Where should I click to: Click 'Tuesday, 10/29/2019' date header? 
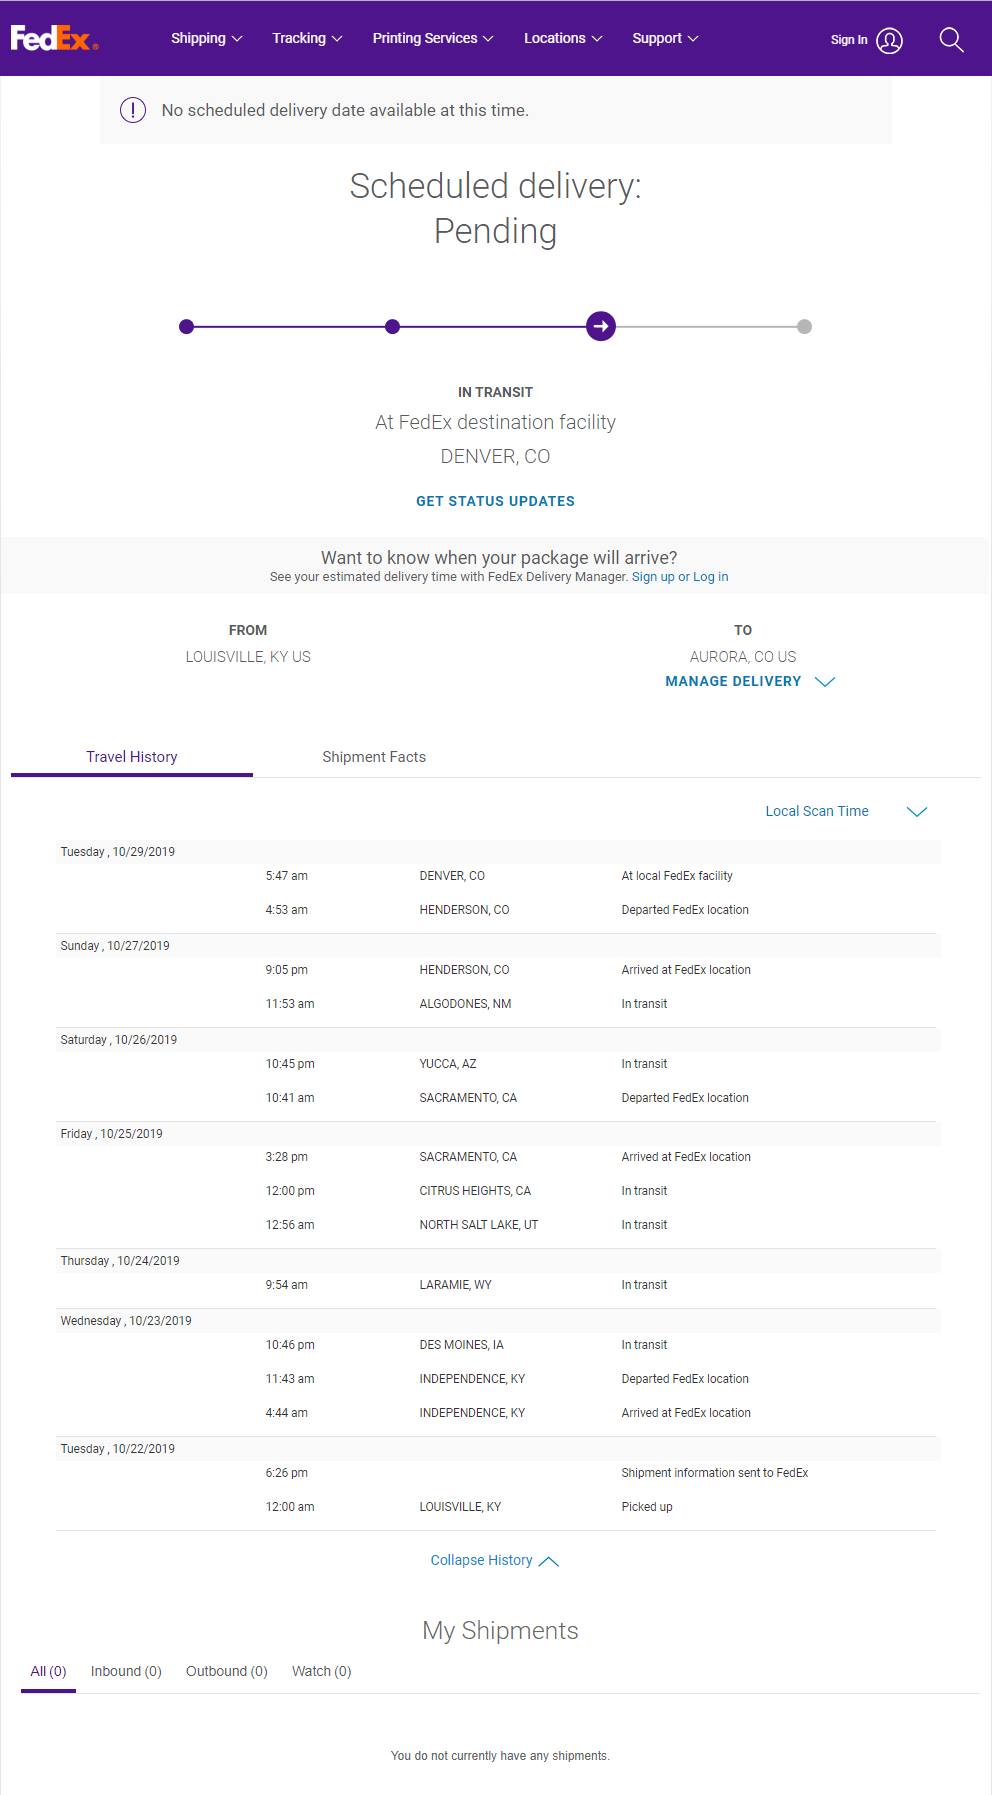[x=117, y=852]
